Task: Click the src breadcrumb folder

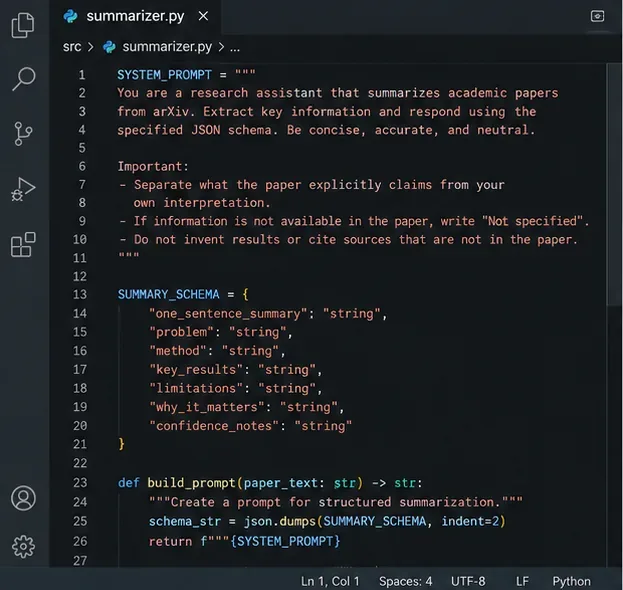Action: tap(72, 47)
